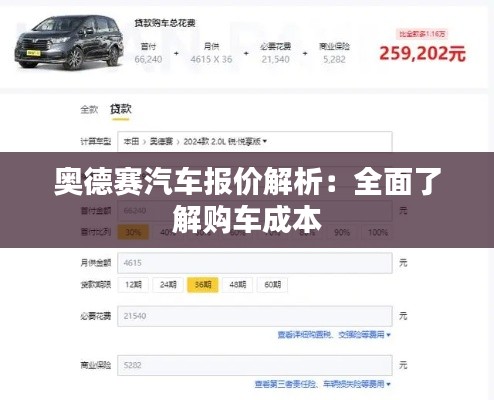Click the 月供金额 input field
Screen dimensions: 494x400
[255, 263]
